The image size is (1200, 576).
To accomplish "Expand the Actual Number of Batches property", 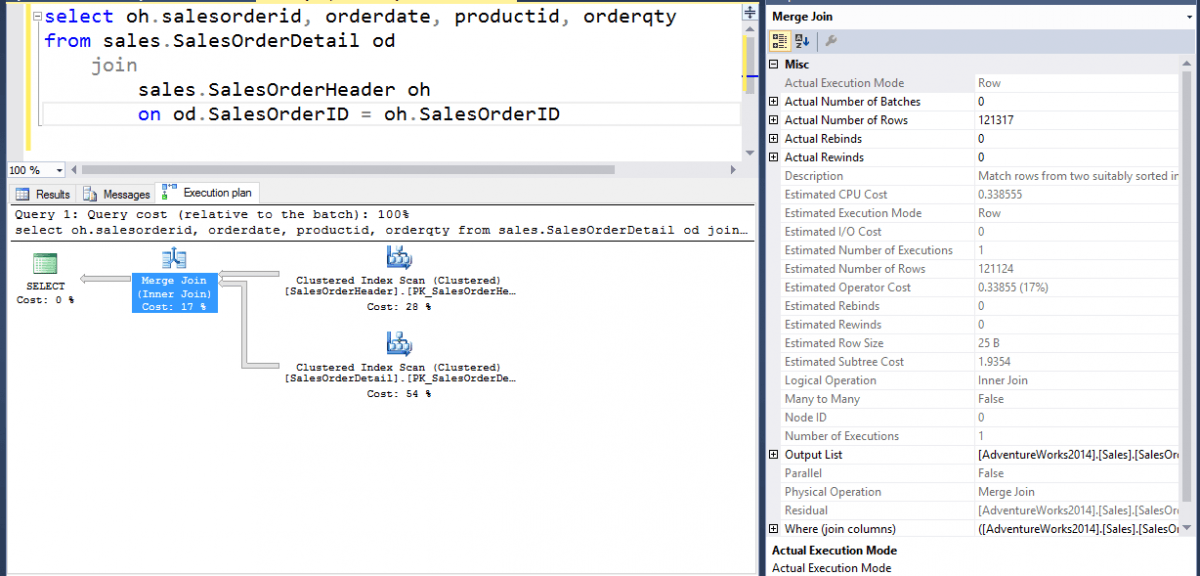I will [774, 101].
